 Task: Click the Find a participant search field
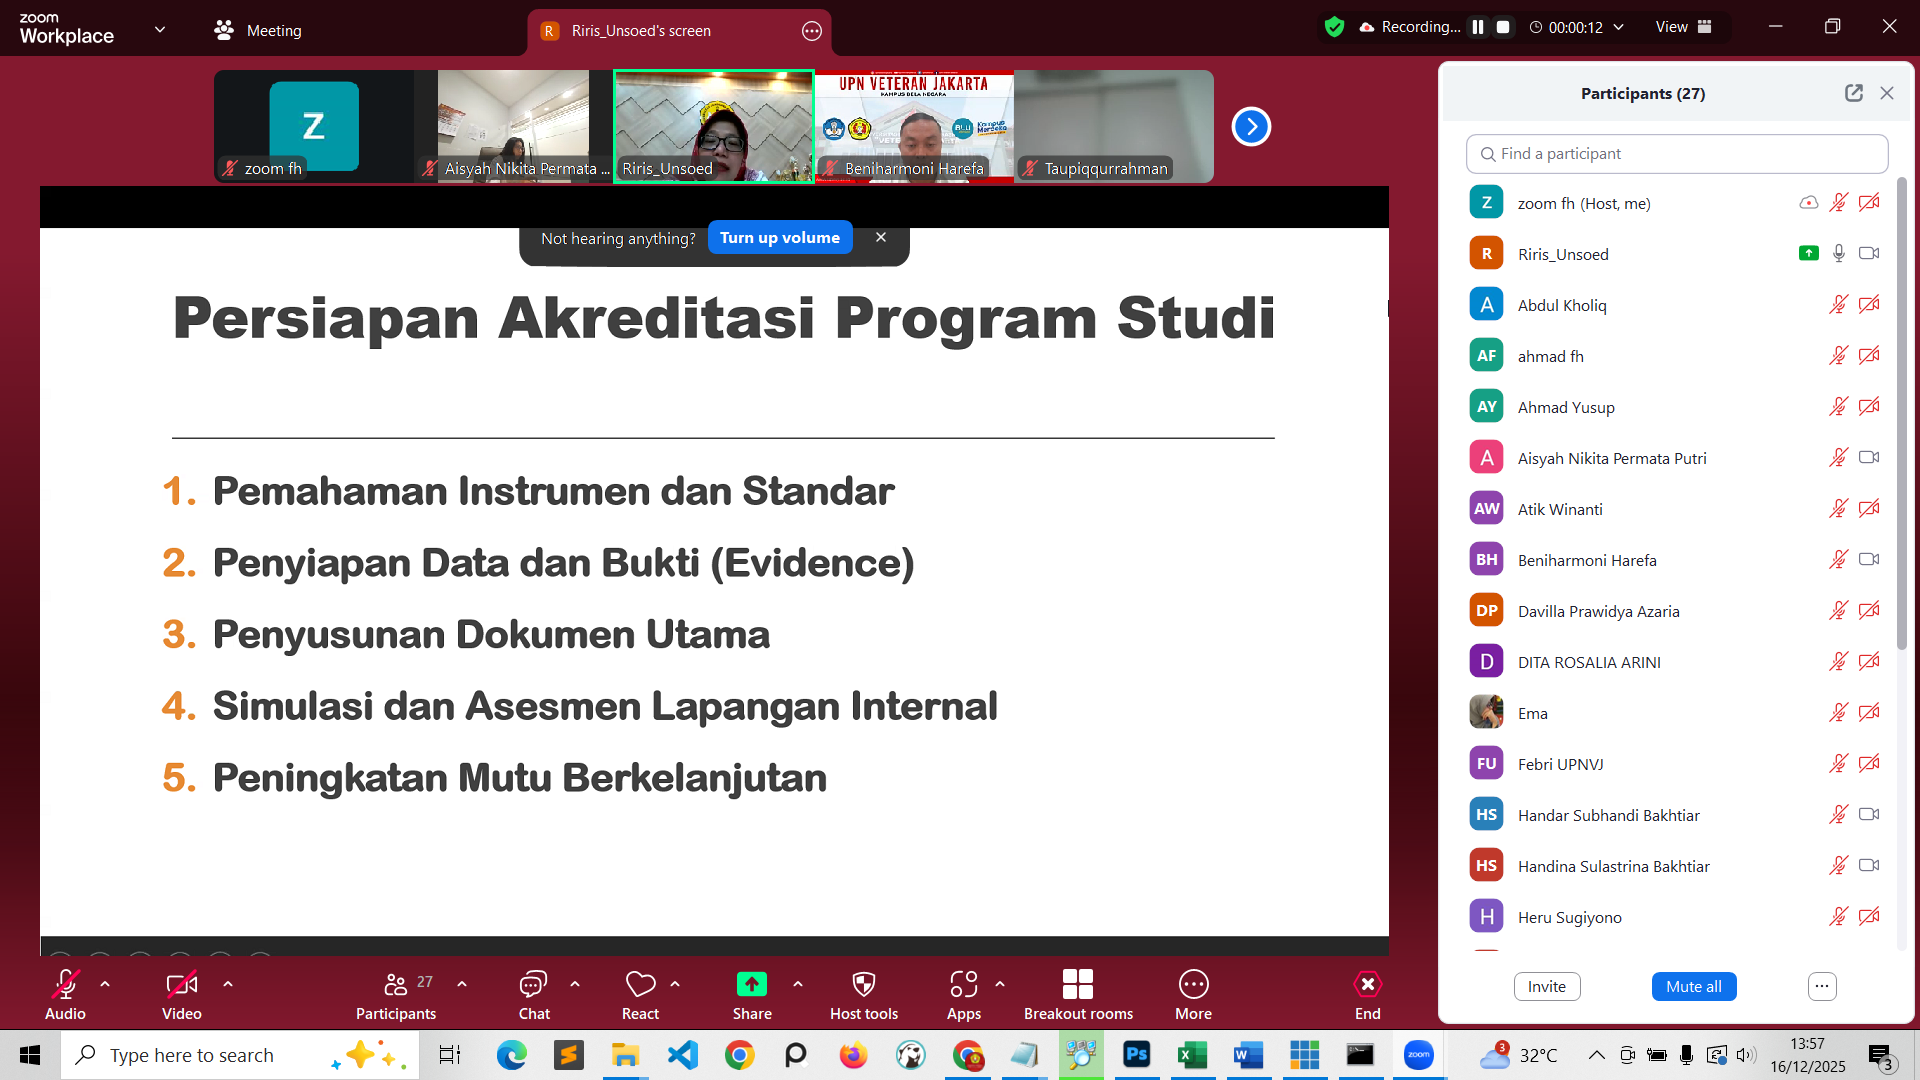(1677, 154)
